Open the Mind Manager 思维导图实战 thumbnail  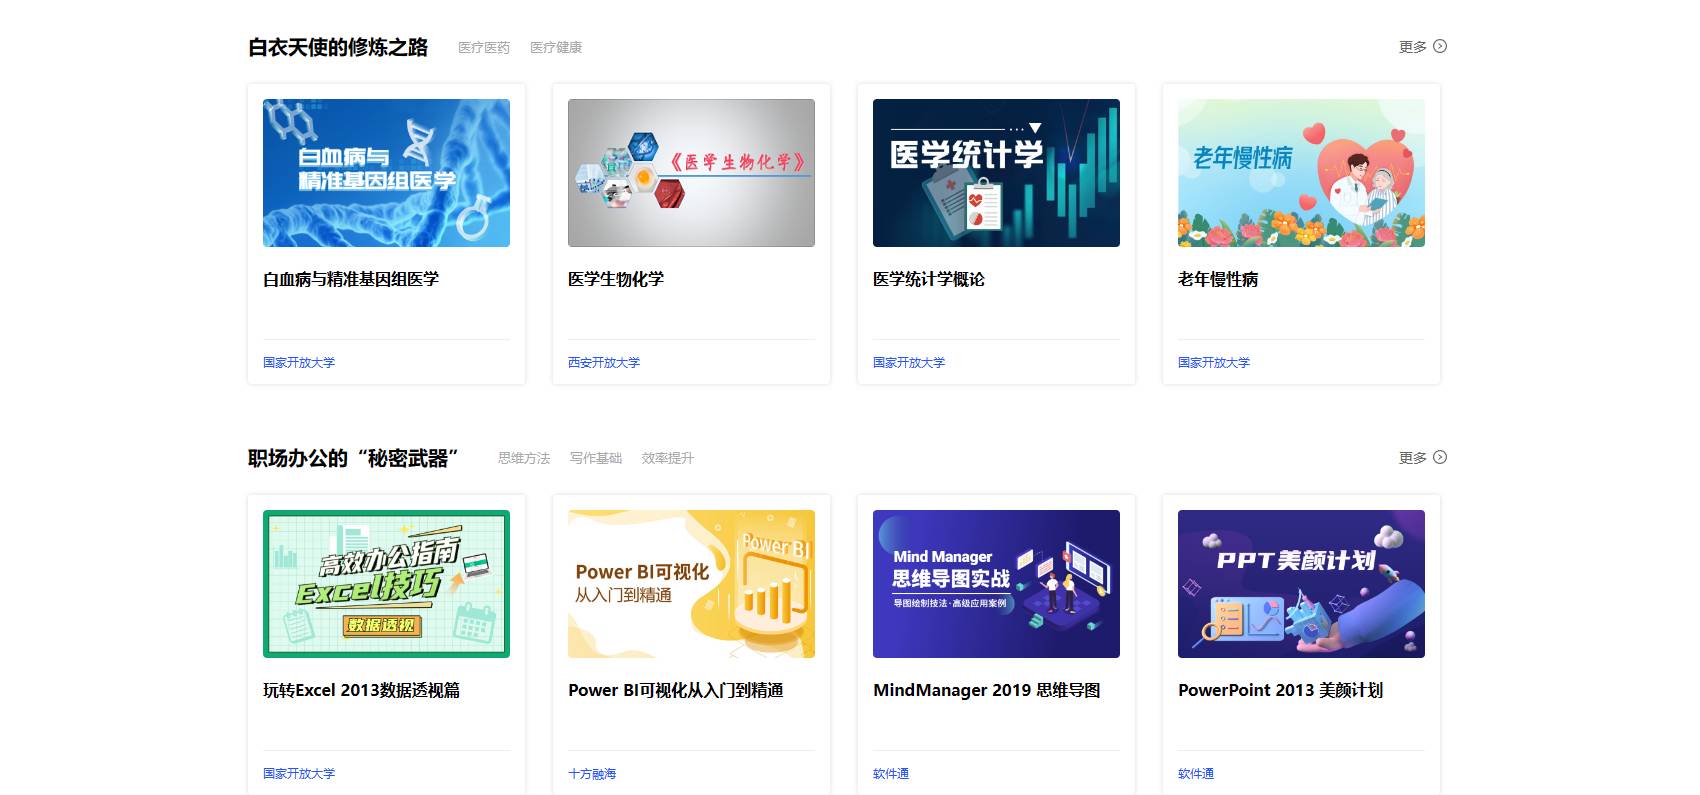pos(996,584)
